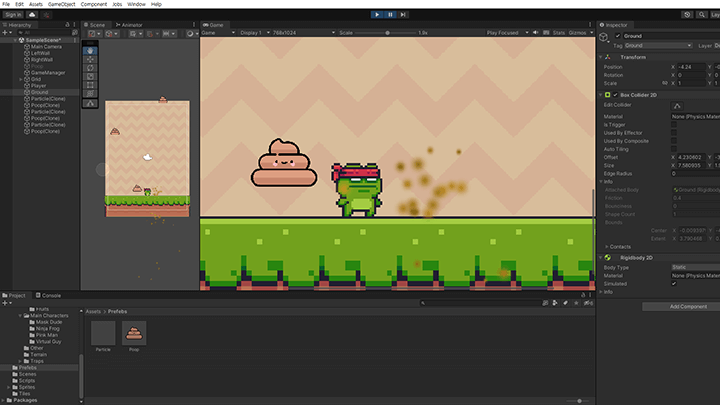
Task: Click the scale constrain-proportions link icon
Action: pos(664,83)
